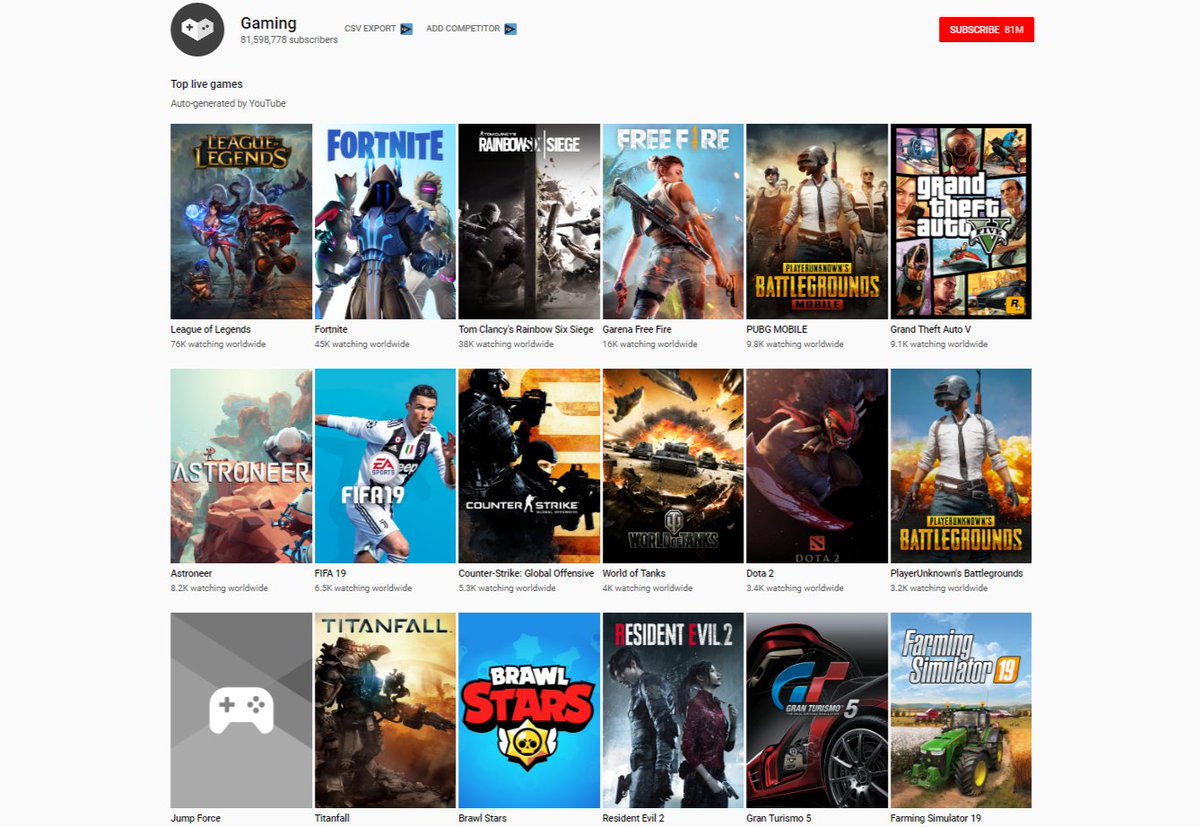This screenshot has width=1200, height=827.
Task: Open the Resident Evil 2 cover
Action: pyautogui.click(x=673, y=710)
